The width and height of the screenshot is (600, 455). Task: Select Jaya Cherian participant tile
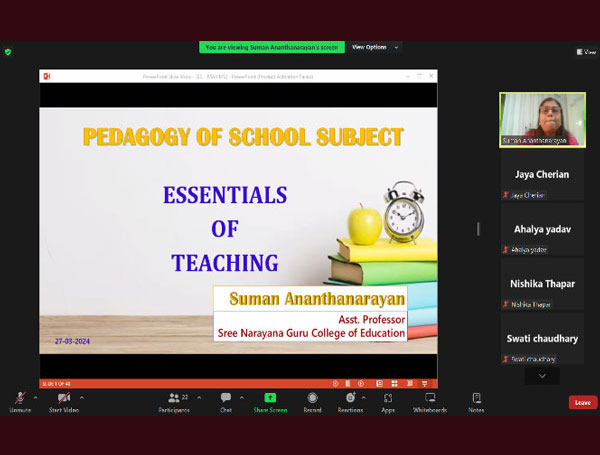(542, 174)
